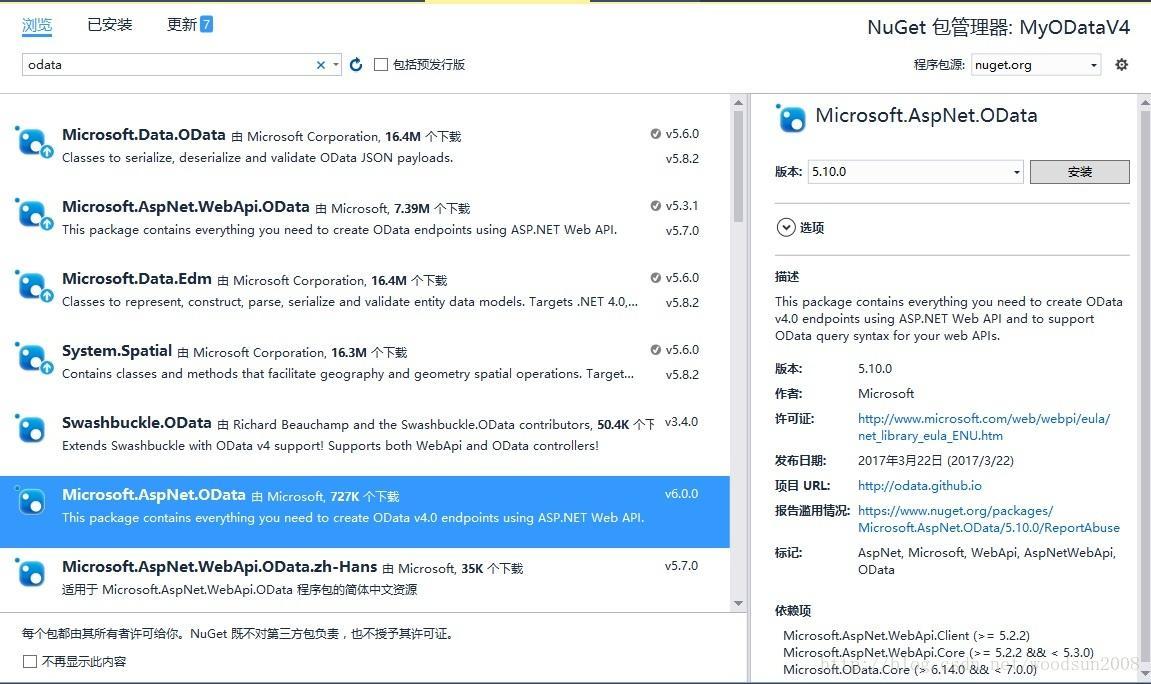The image size is (1151, 684).
Task: Select Microsoft.AspNet.WebApi.OData package title
Action: 186,207
